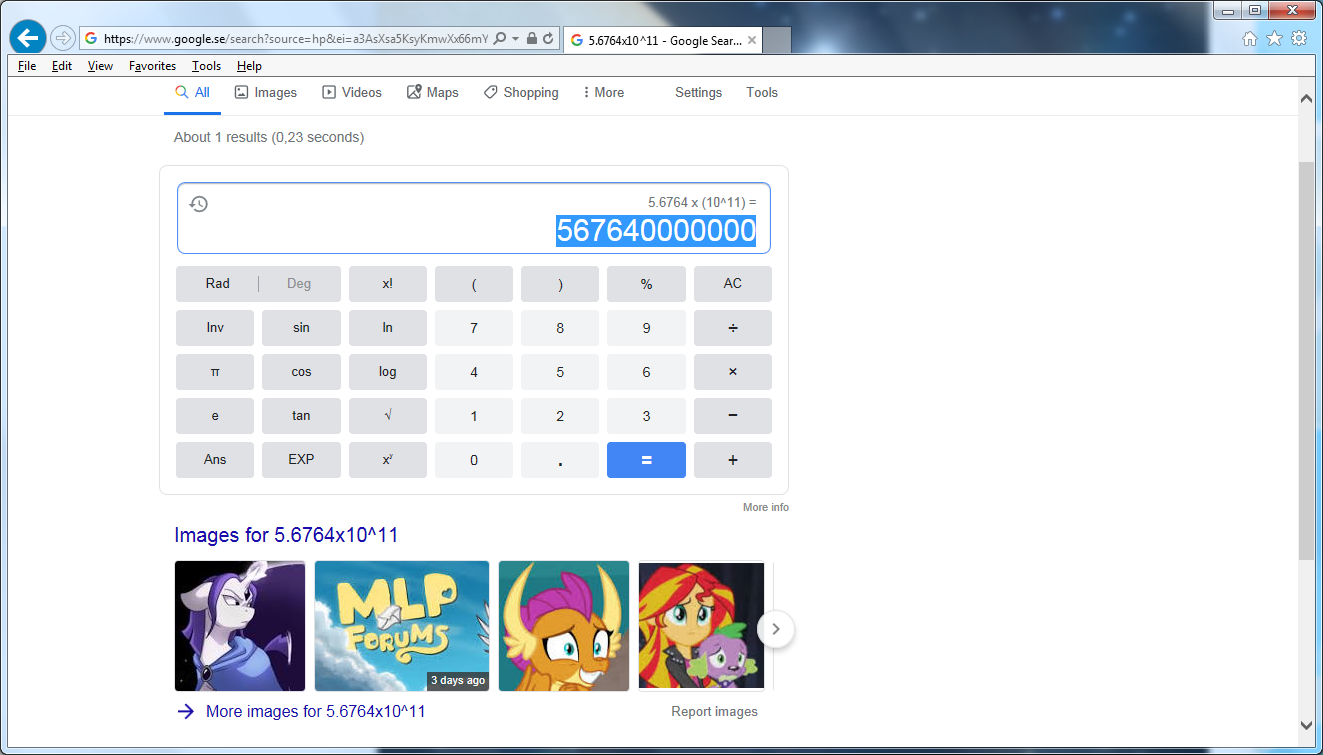Click the ln function key
1323x755 pixels.
388,328
